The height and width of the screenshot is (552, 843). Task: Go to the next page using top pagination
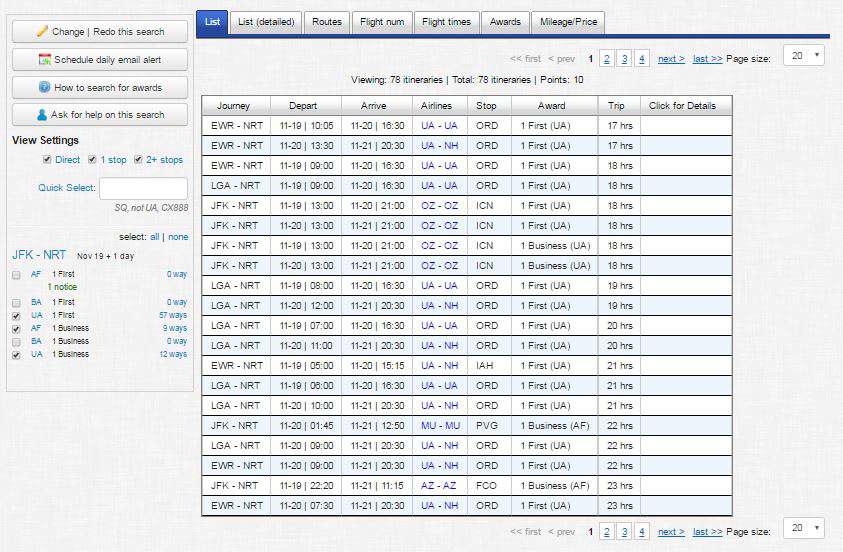671,59
